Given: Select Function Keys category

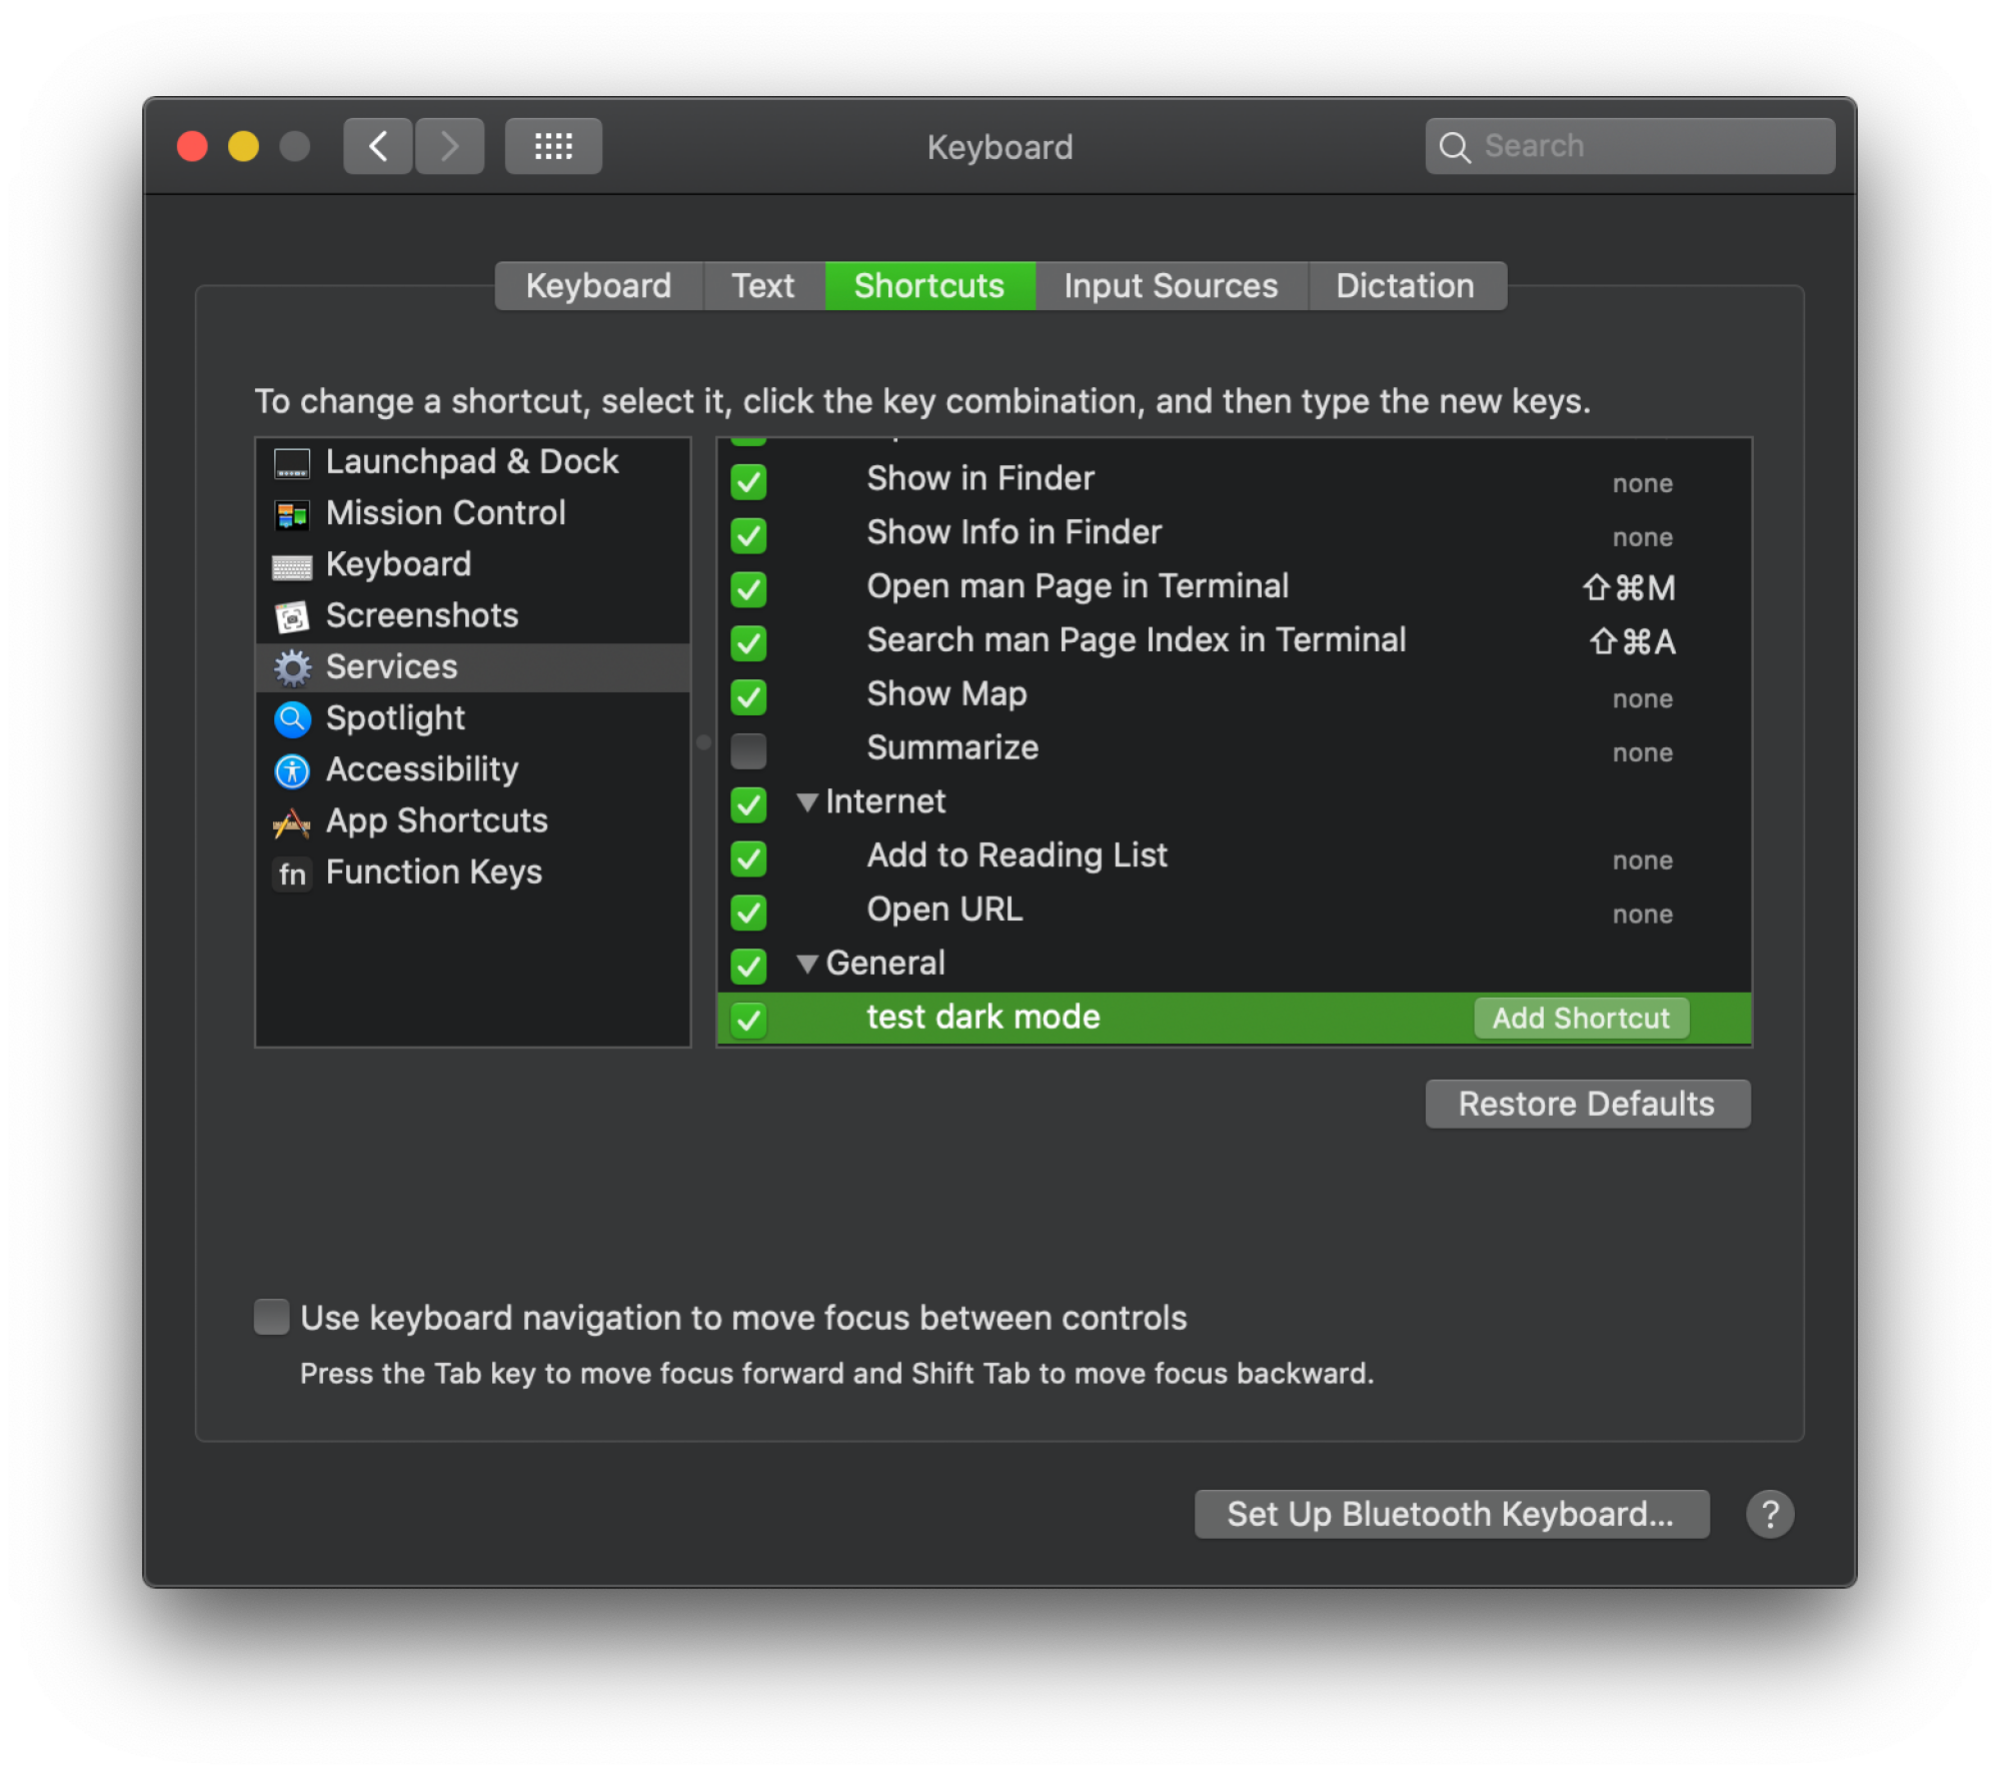Looking at the screenshot, I should pyautogui.click(x=473, y=872).
